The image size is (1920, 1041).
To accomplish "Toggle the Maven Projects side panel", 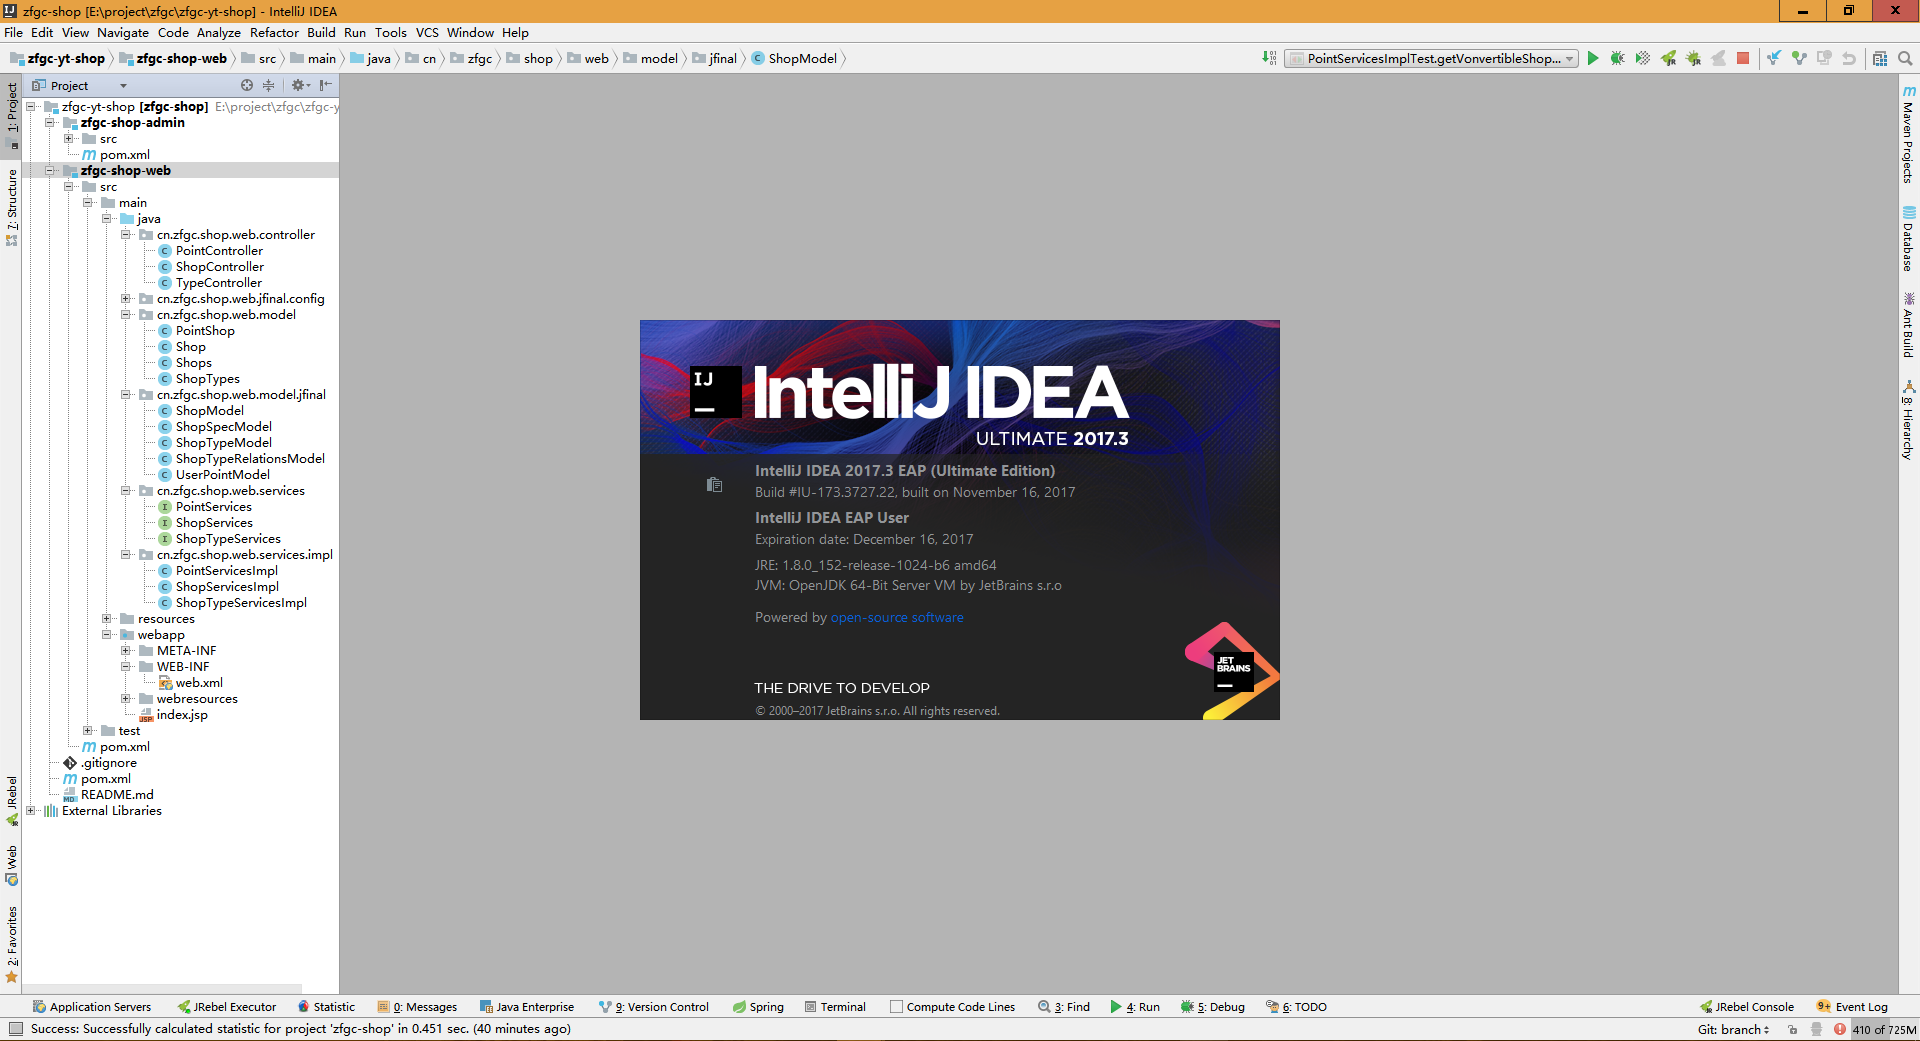I will click(1909, 135).
